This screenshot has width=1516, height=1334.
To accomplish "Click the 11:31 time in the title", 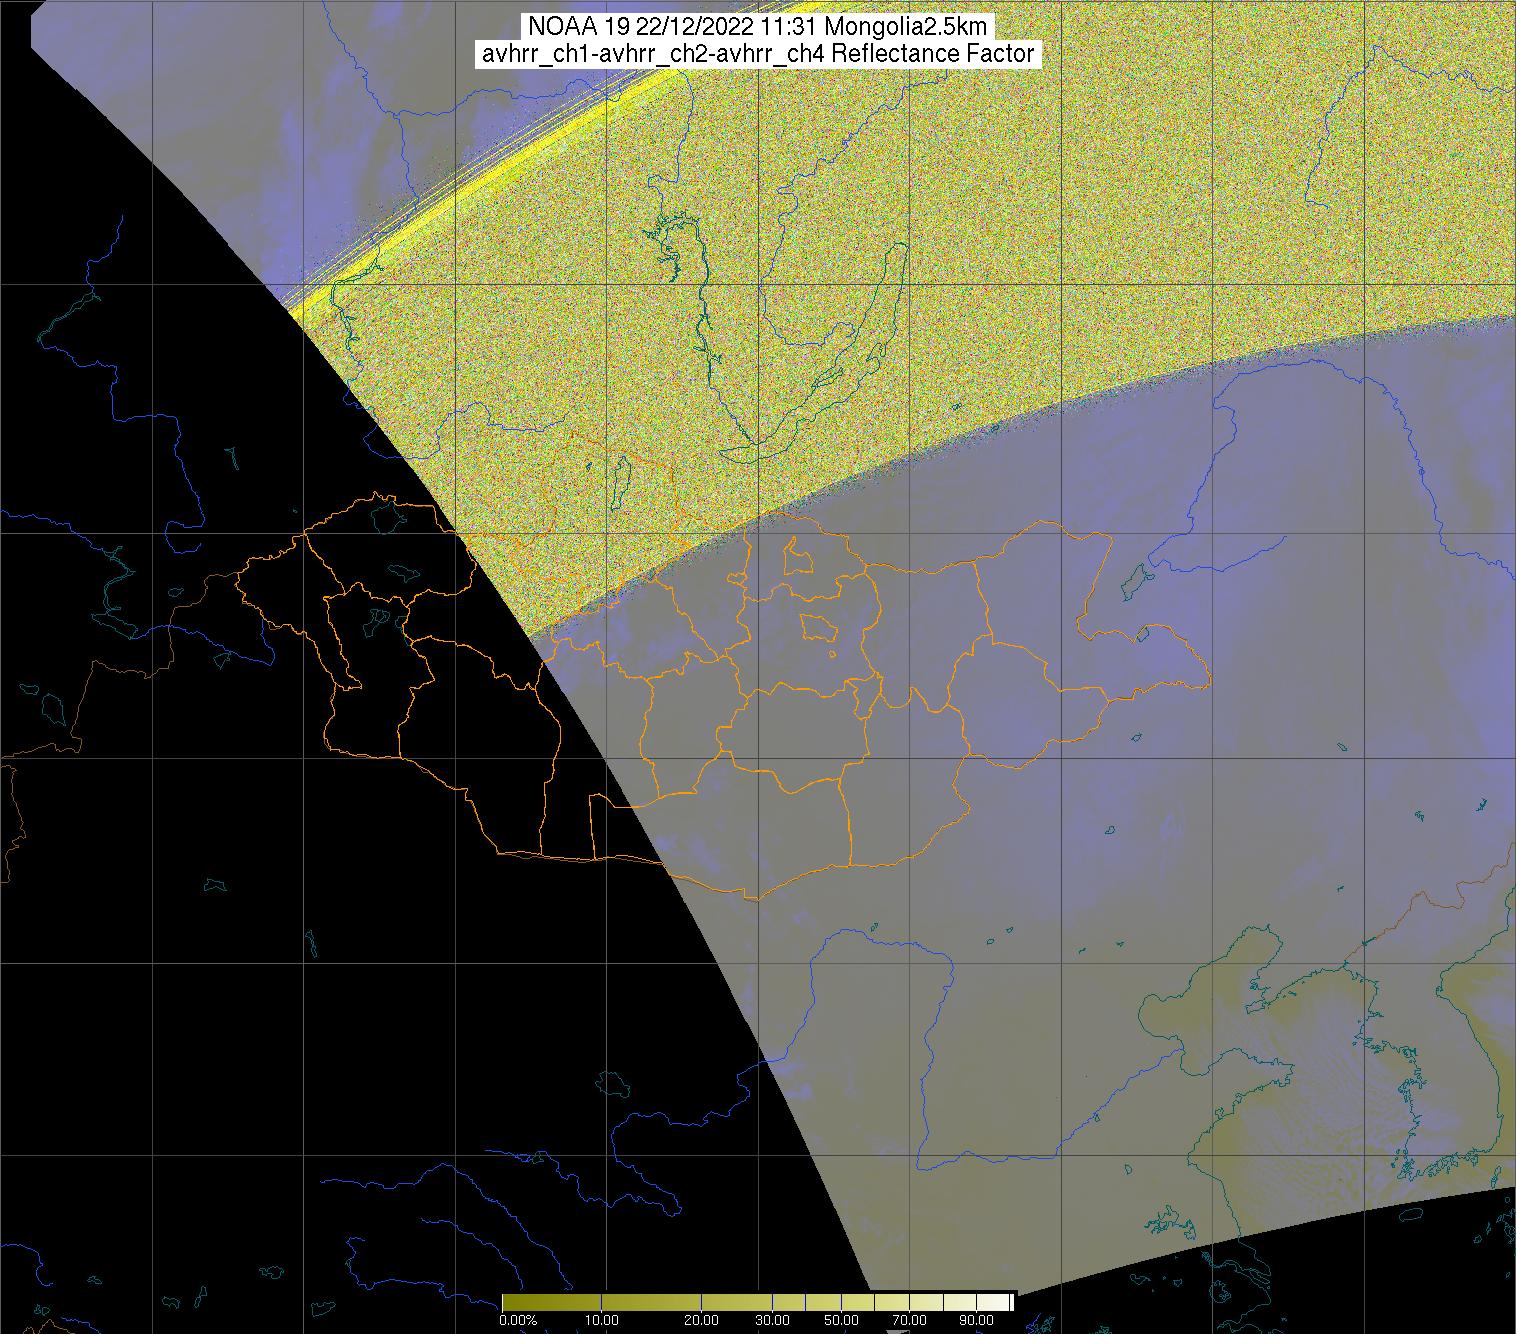I will (x=794, y=27).
